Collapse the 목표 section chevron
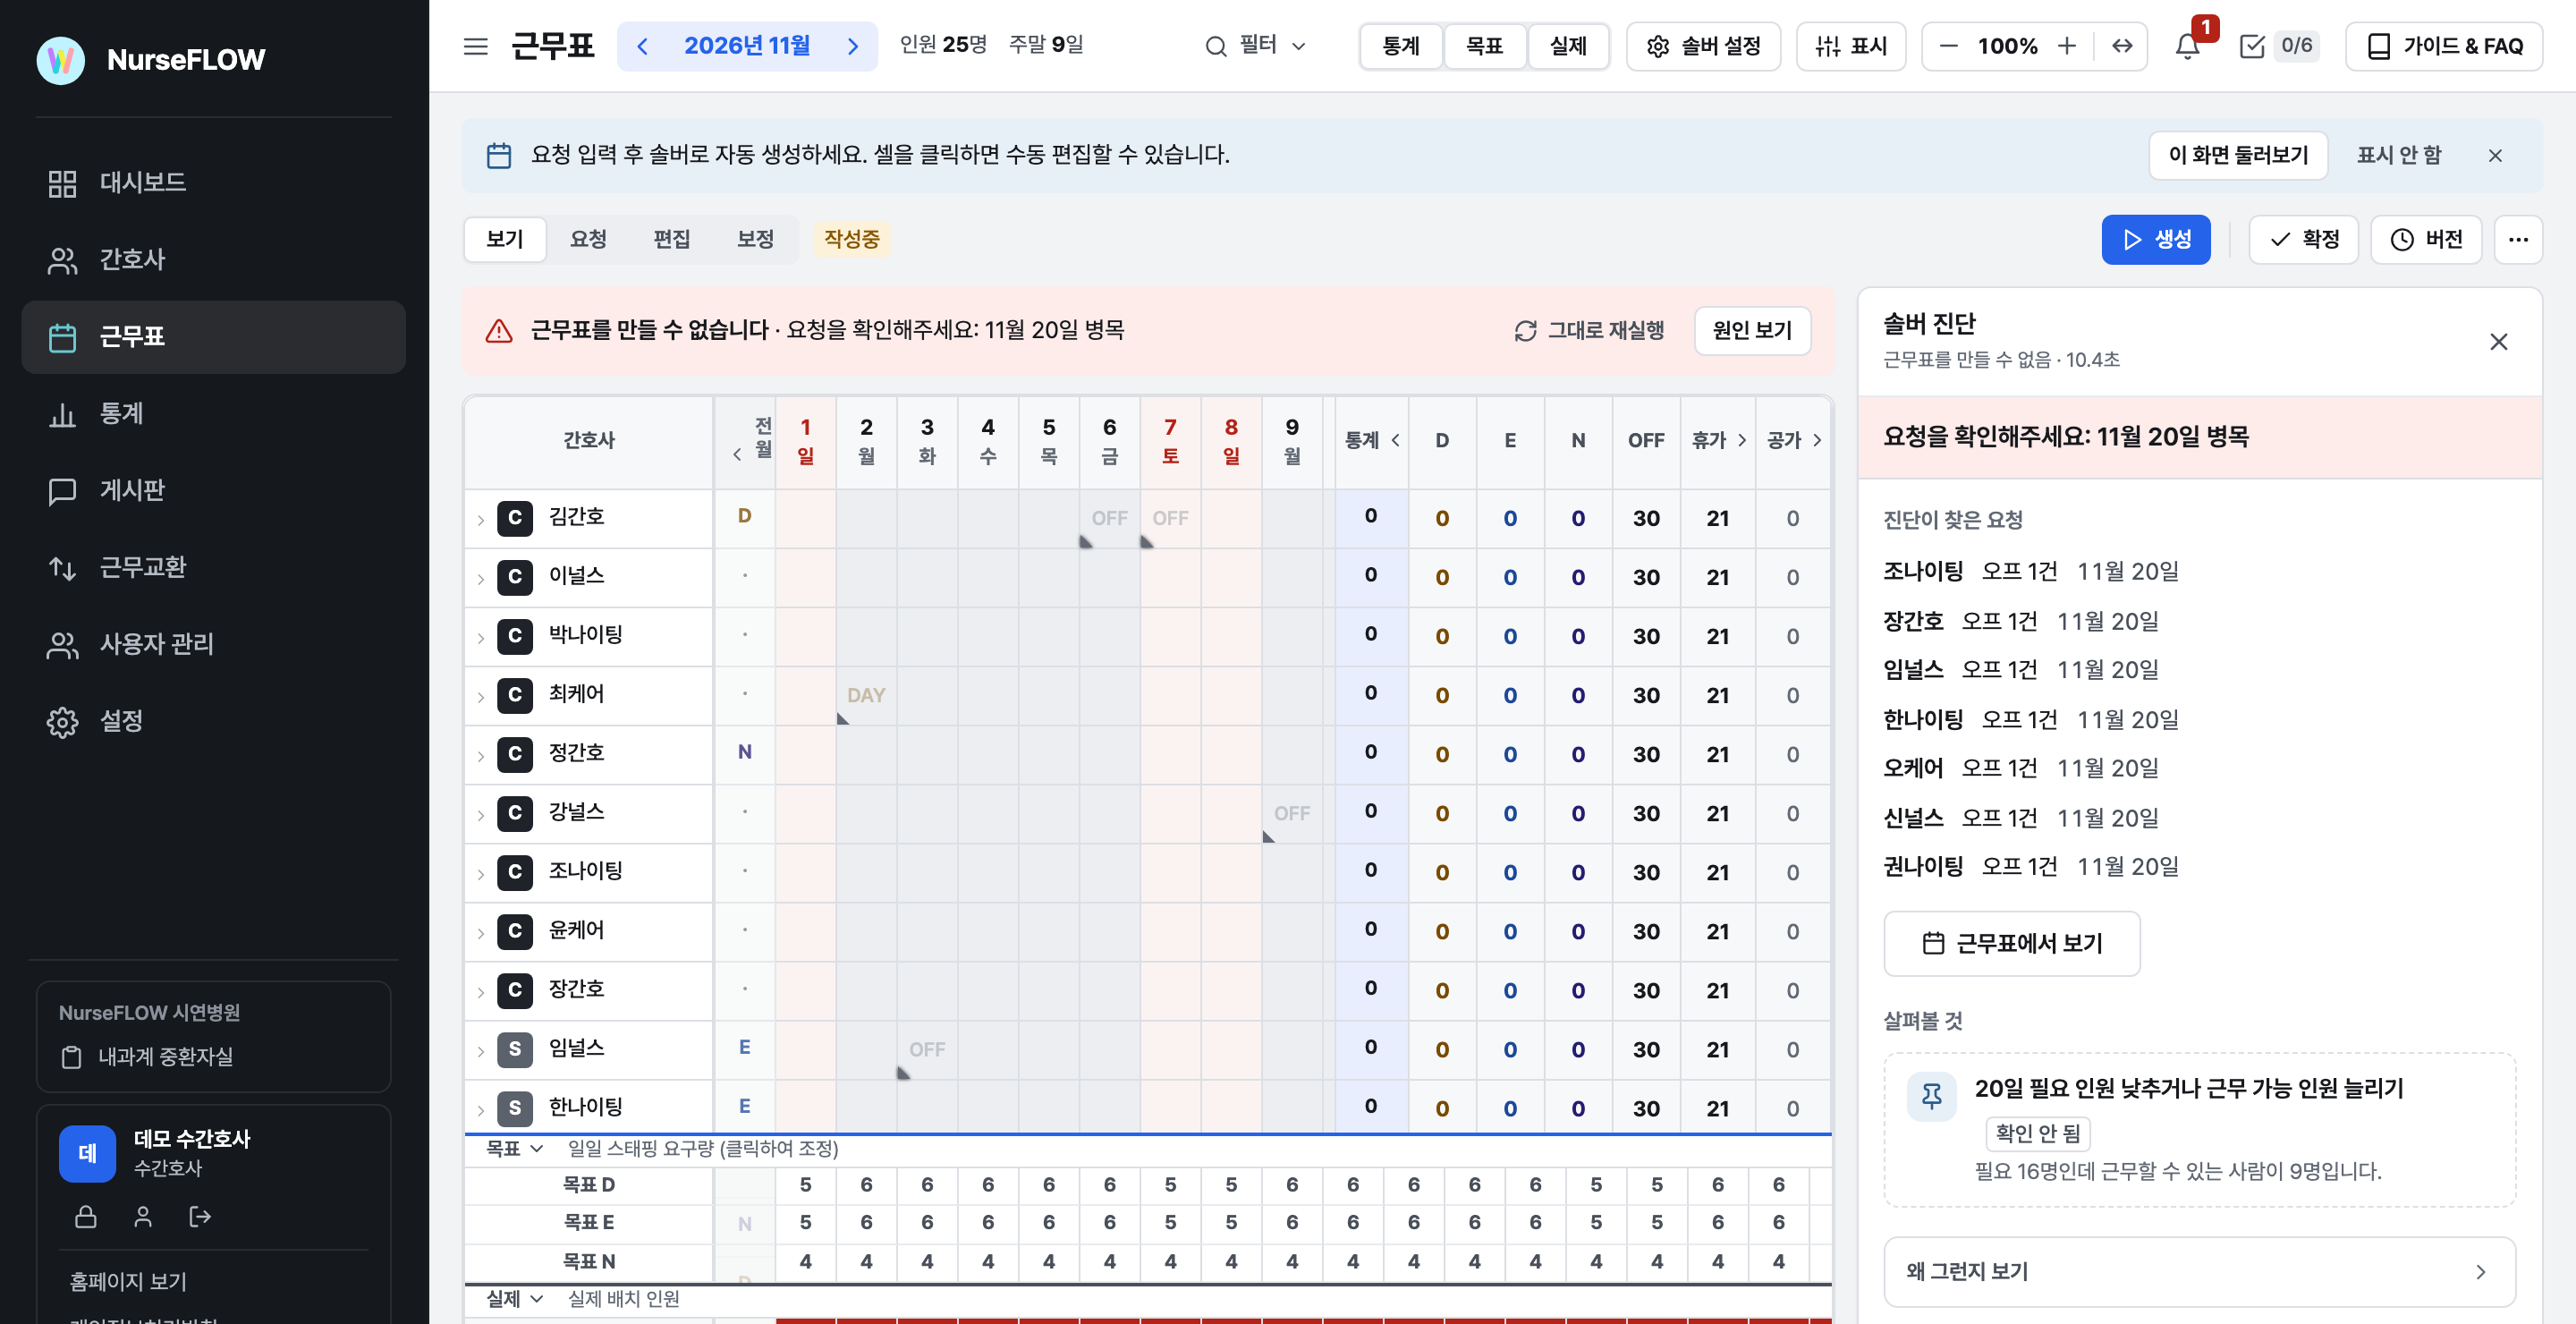2576x1324 pixels. click(536, 1149)
